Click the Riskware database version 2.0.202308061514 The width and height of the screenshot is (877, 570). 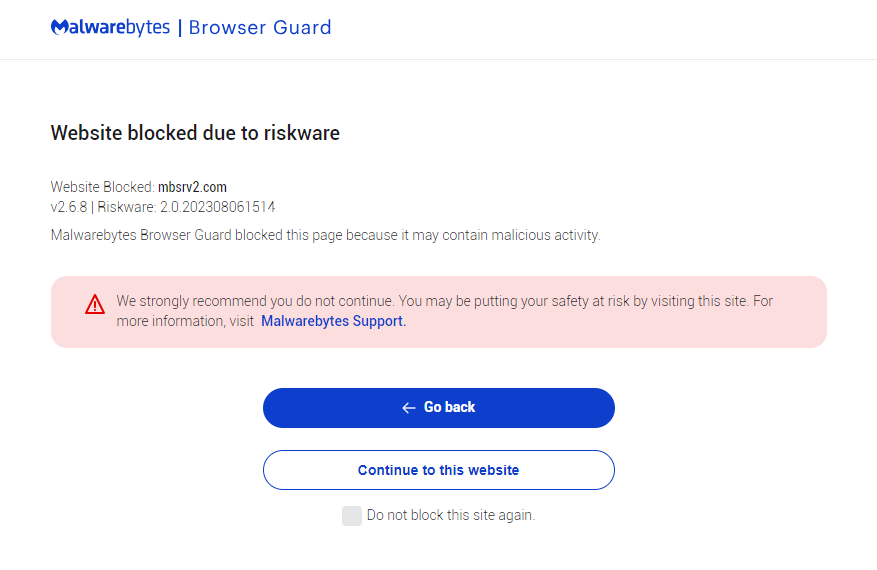click(217, 207)
